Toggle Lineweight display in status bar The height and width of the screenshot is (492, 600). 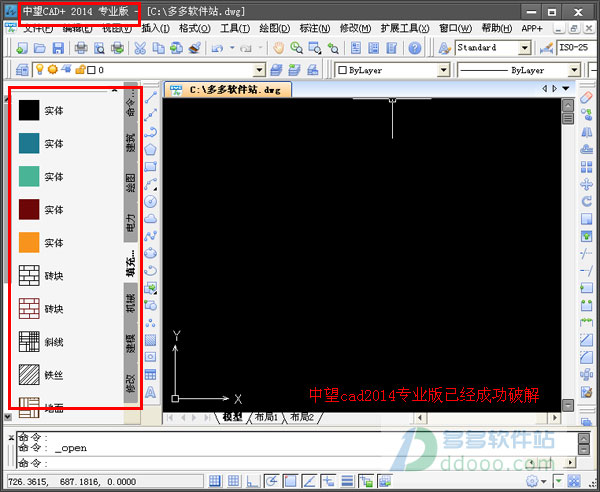tap(347, 481)
